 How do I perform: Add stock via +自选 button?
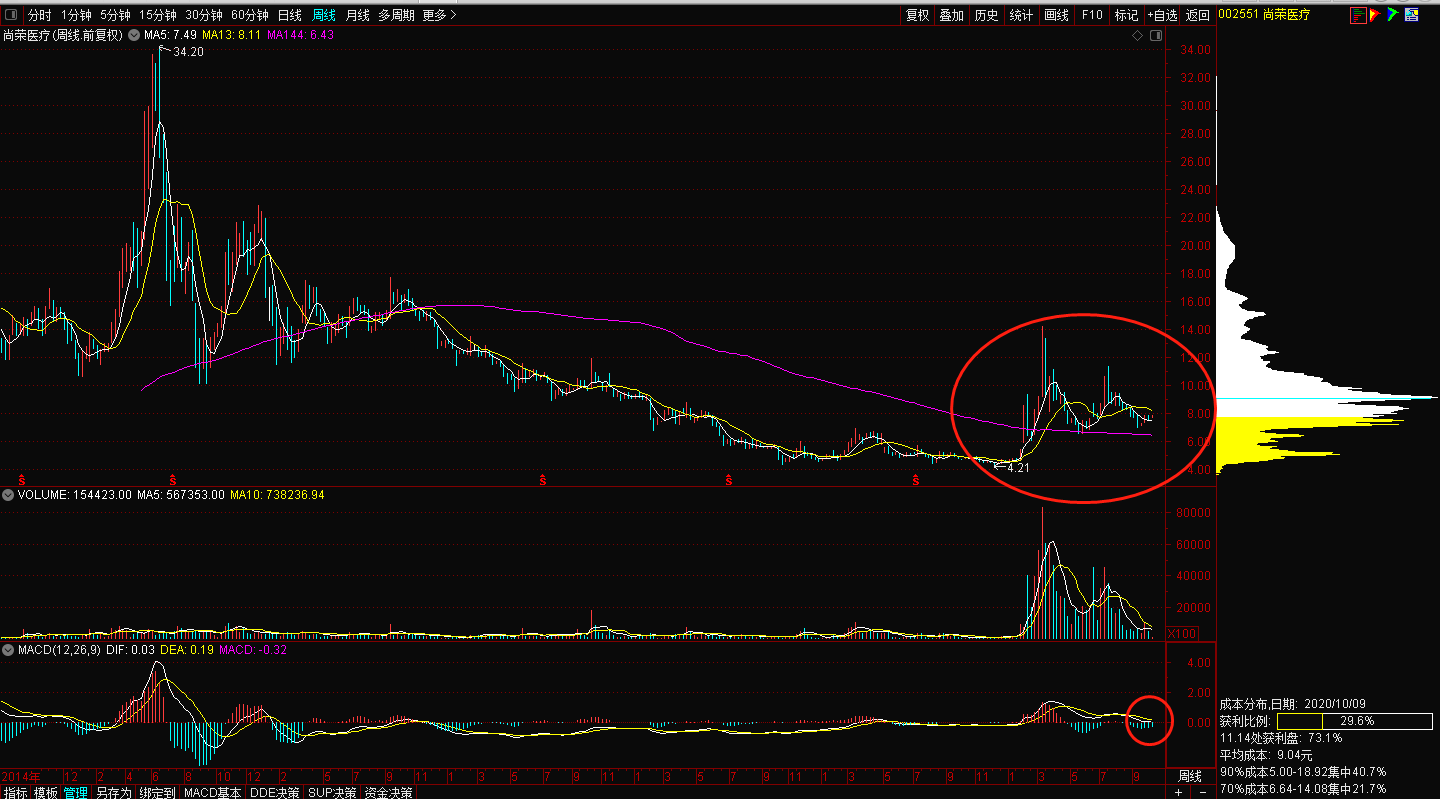(1163, 15)
